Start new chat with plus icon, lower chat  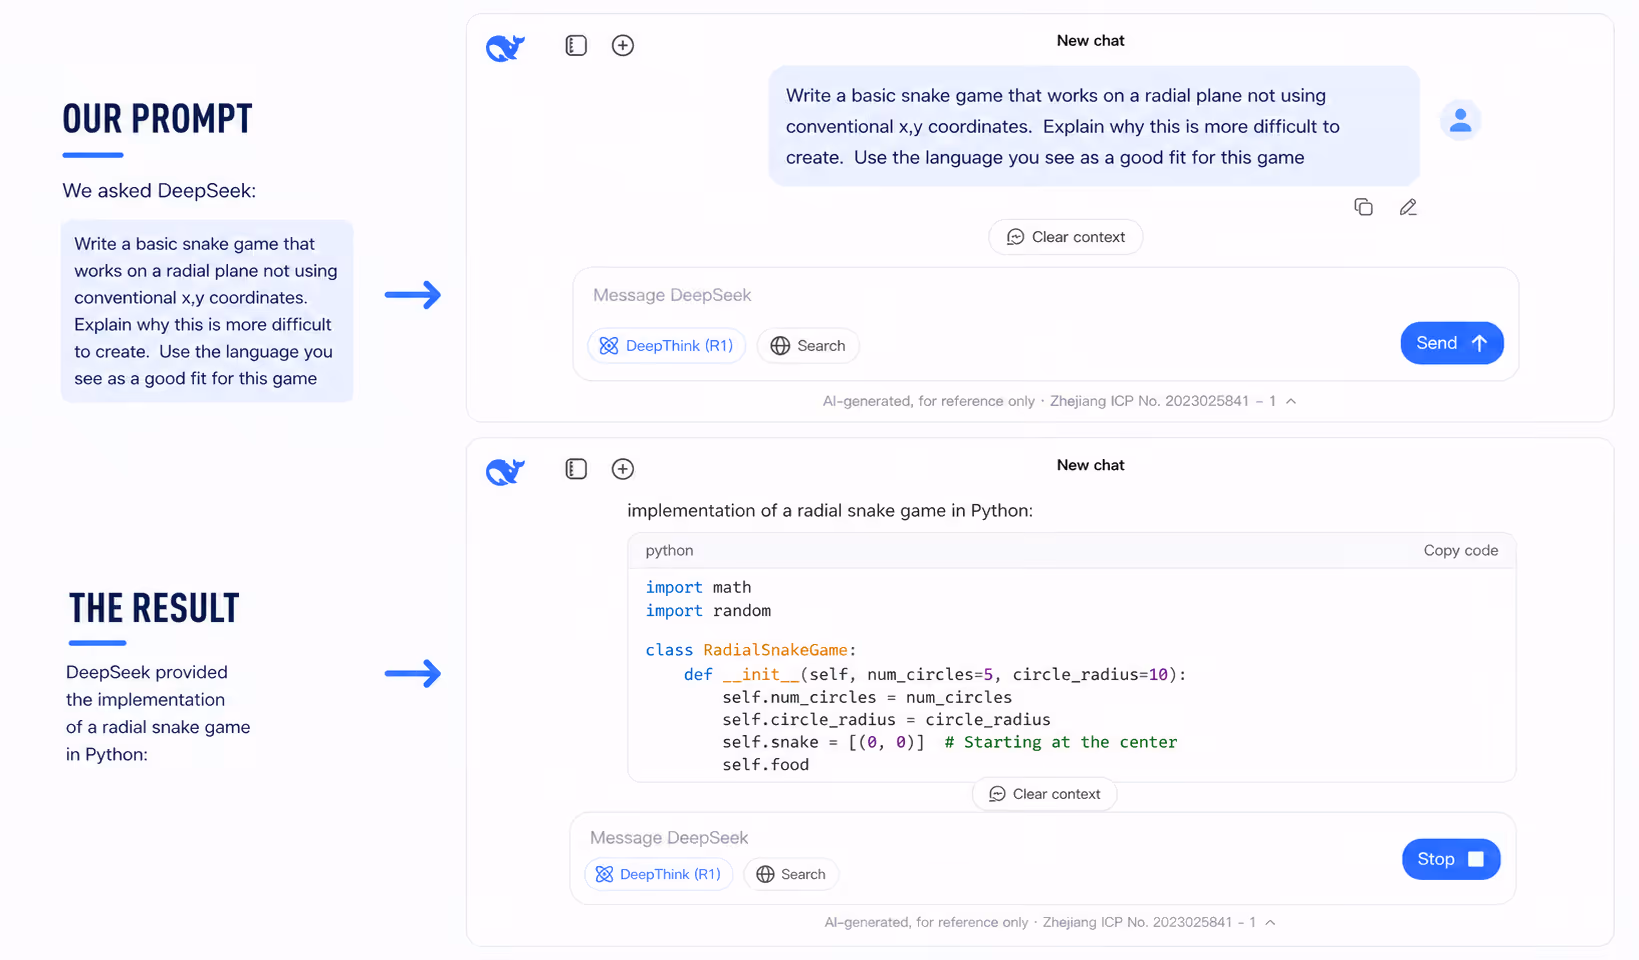tap(623, 469)
